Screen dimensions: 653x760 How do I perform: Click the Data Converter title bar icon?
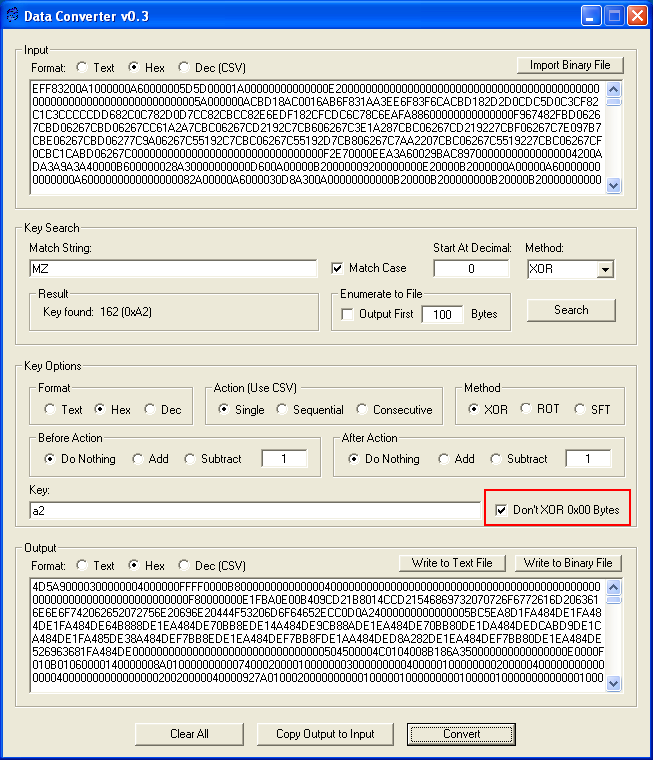13,14
